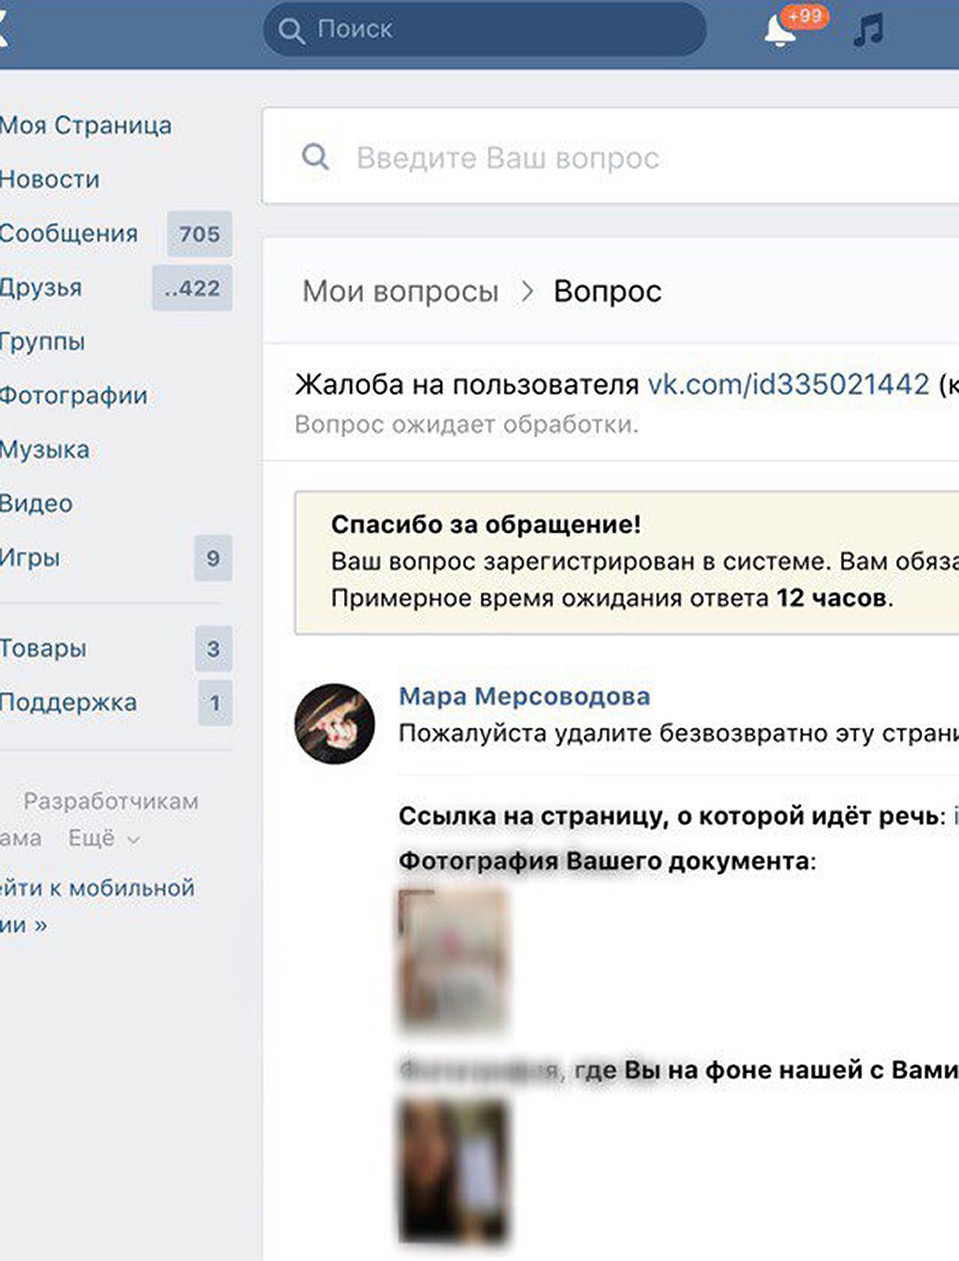Open Сообщения in sidebar
The height and width of the screenshot is (1261, 959).
(69, 233)
